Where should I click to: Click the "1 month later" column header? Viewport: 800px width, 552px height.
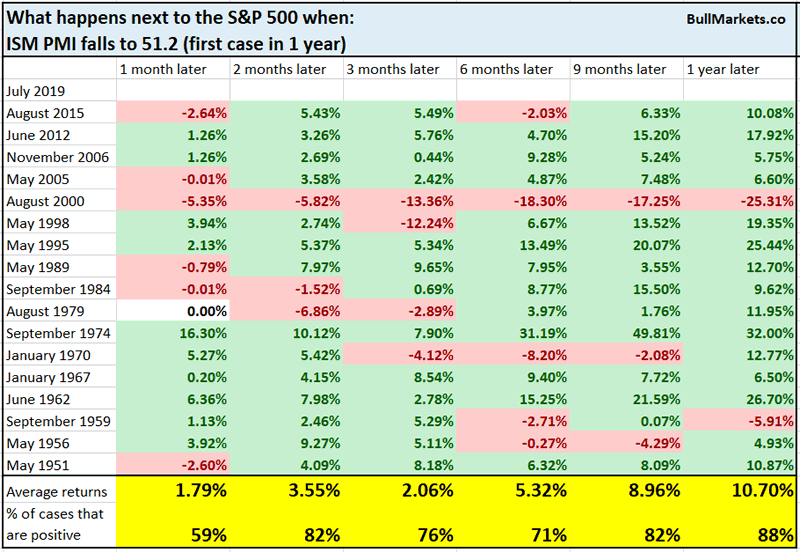160,69
